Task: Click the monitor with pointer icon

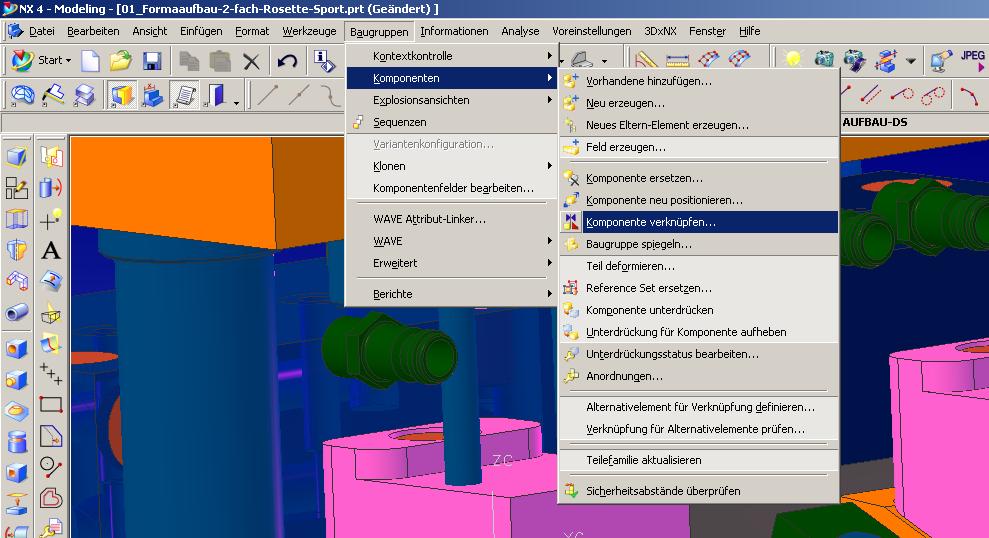Action: (x=940, y=61)
